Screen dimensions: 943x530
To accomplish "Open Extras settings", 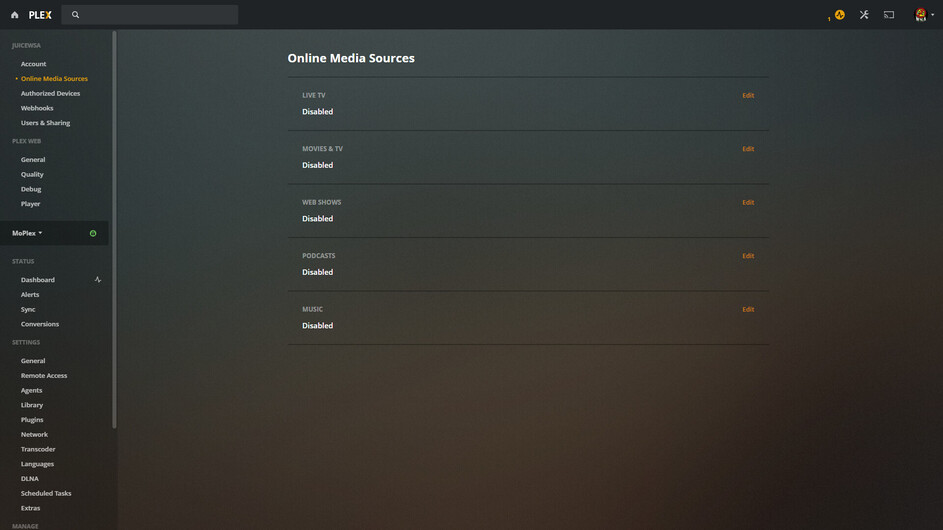I will point(30,508).
